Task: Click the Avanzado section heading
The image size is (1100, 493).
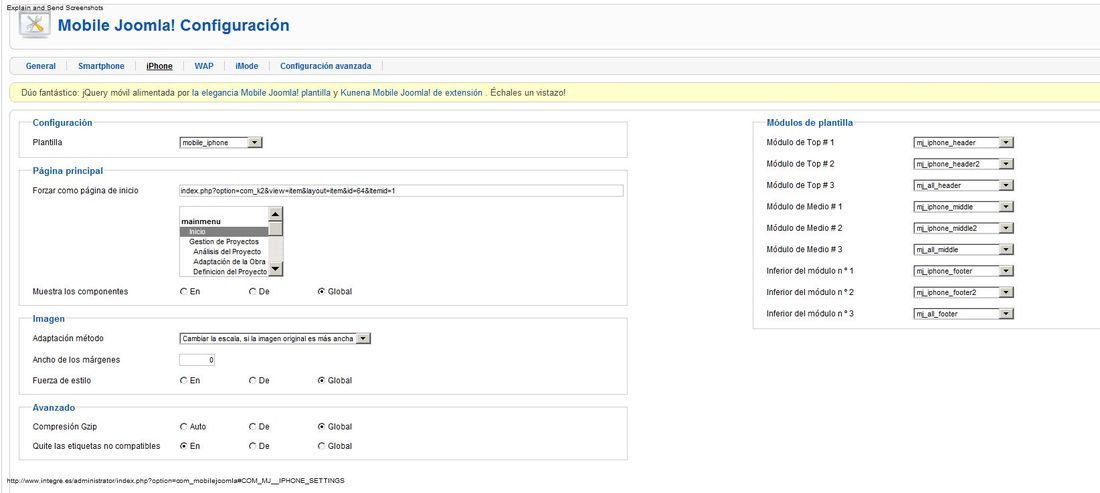Action: click(x=53, y=407)
